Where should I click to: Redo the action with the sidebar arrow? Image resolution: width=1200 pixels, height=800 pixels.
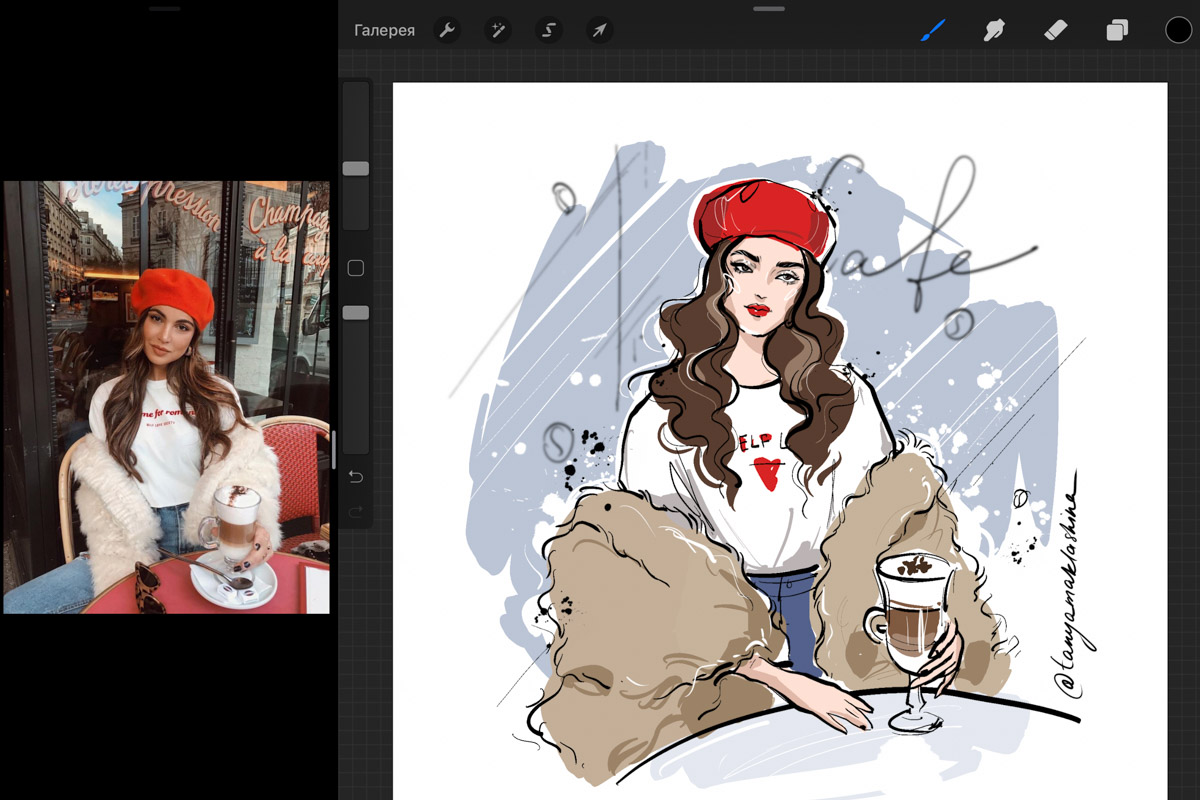[x=355, y=512]
